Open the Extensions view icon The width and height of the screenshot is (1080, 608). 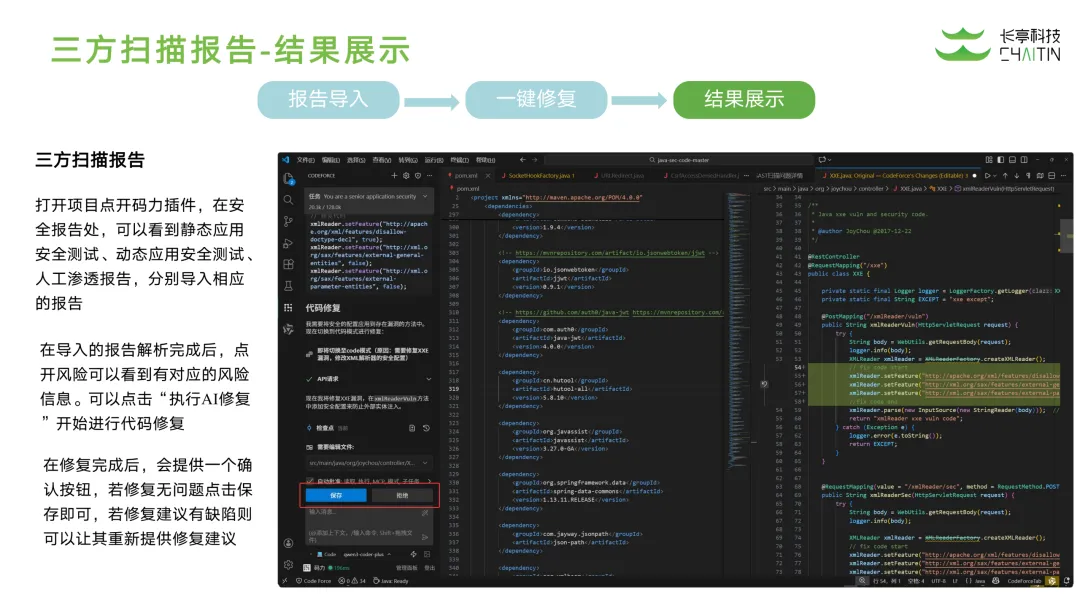tap(289, 264)
